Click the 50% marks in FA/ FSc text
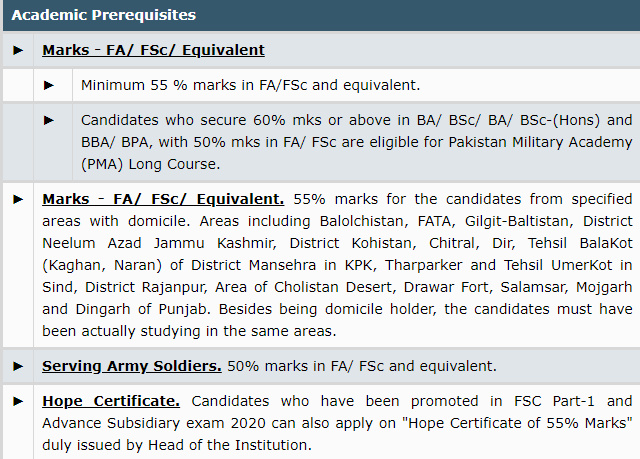 coord(362,366)
